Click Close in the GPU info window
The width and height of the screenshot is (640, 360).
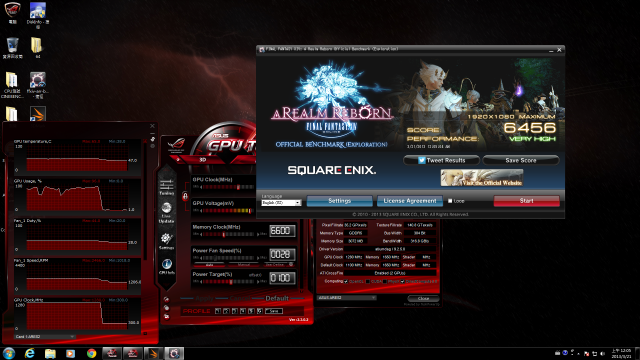point(423,298)
